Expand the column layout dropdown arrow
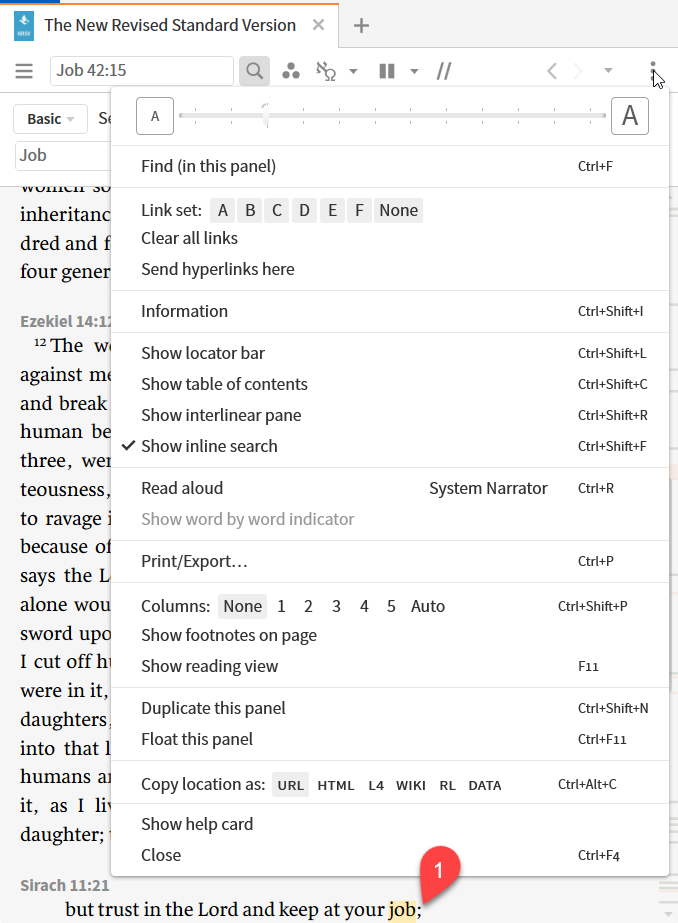 point(414,71)
